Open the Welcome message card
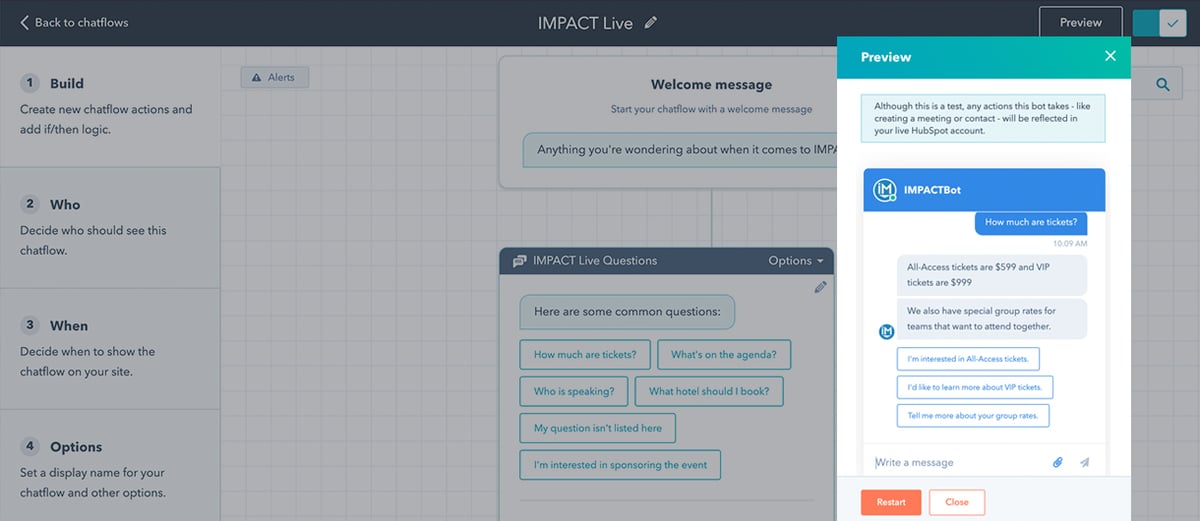The height and width of the screenshot is (521, 1200). 668,120
